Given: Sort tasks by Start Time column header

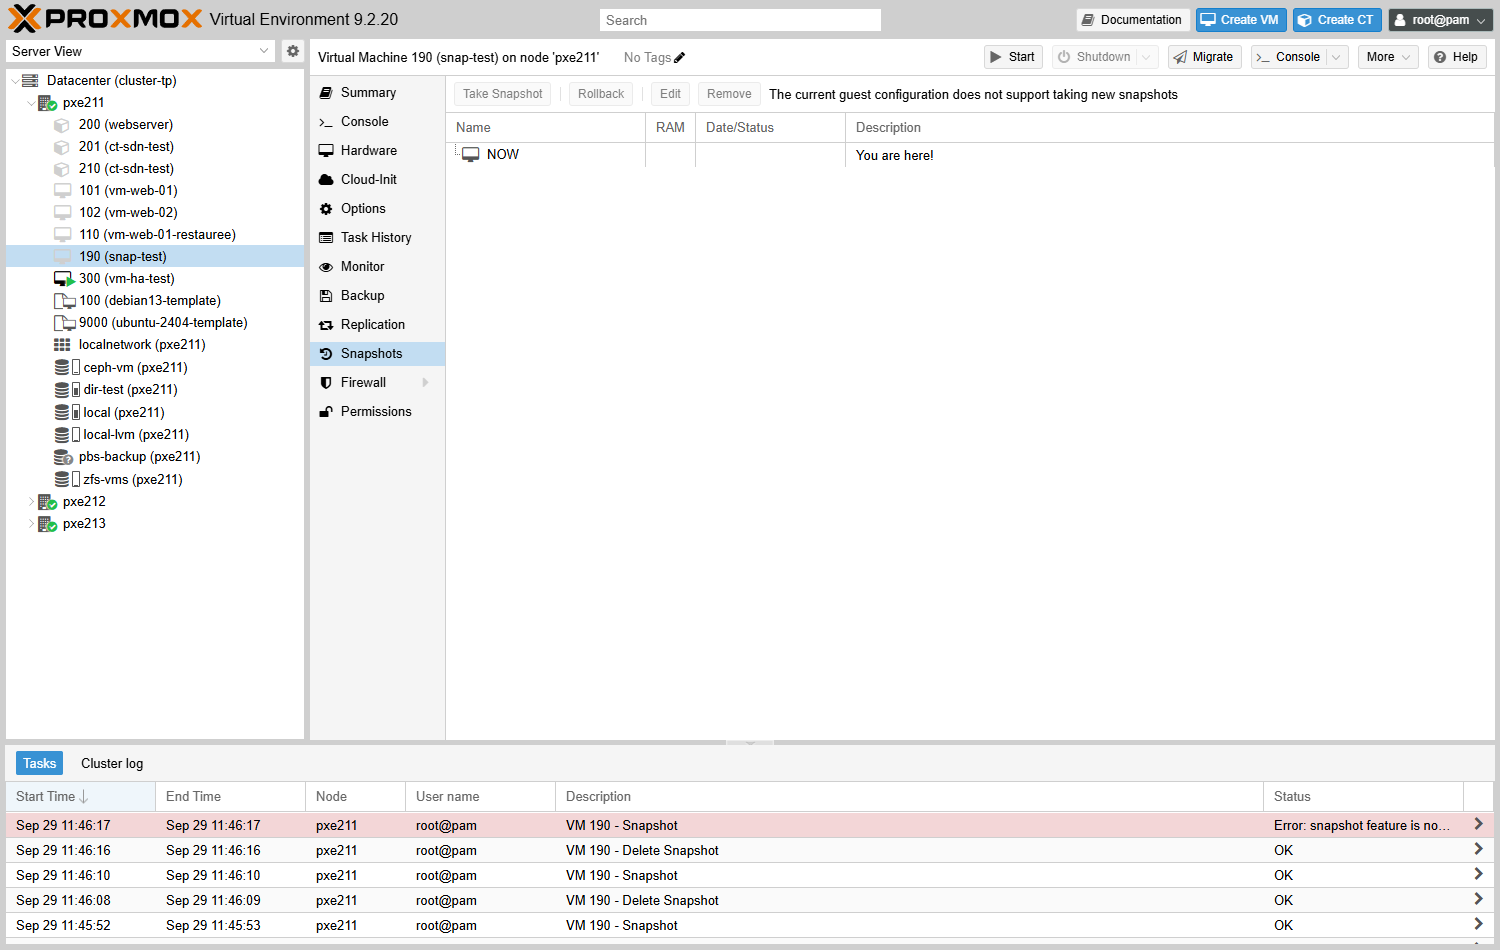Looking at the screenshot, I should (81, 797).
